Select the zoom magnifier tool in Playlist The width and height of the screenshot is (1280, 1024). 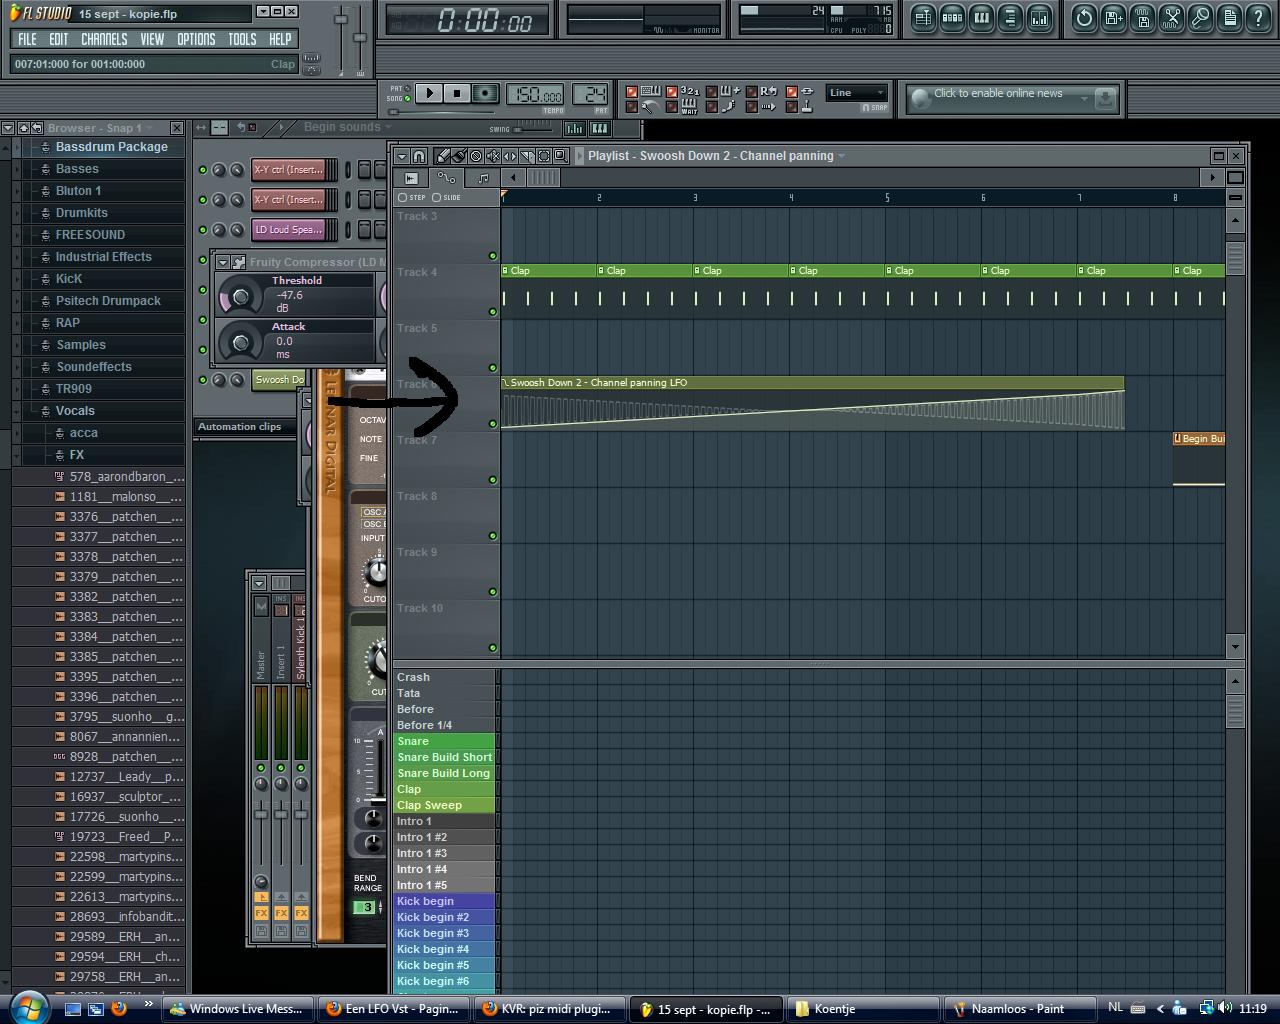(x=561, y=156)
